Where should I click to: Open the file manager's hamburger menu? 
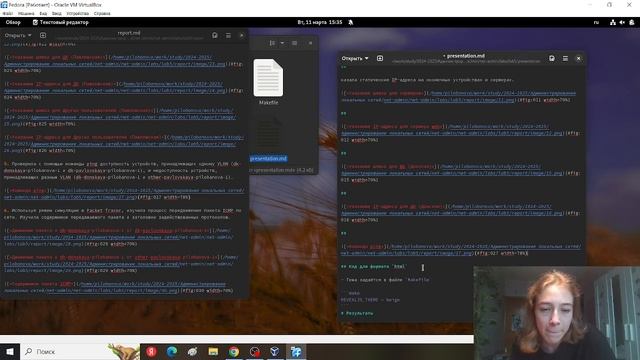click(x=294, y=43)
